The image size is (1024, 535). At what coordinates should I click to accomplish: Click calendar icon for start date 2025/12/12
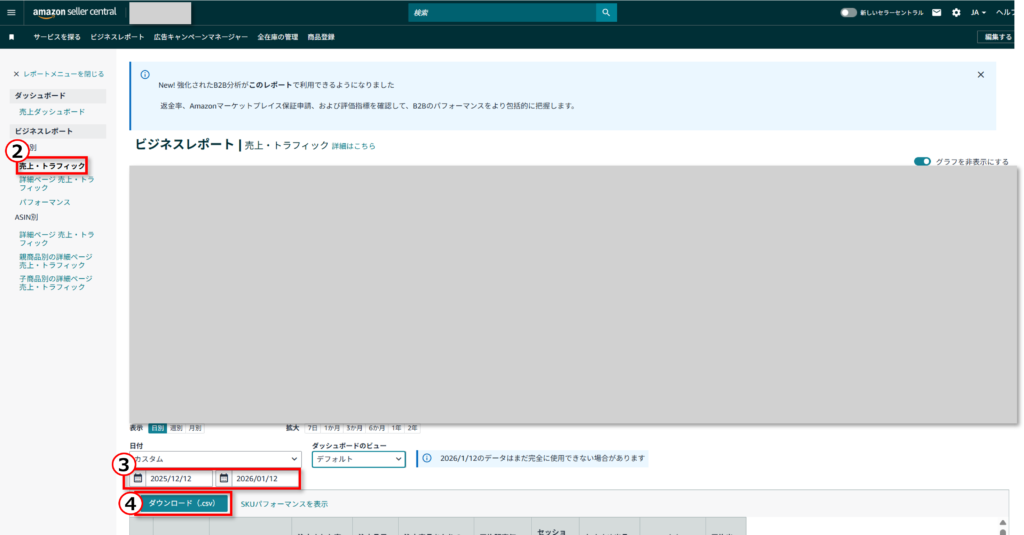tap(138, 478)
